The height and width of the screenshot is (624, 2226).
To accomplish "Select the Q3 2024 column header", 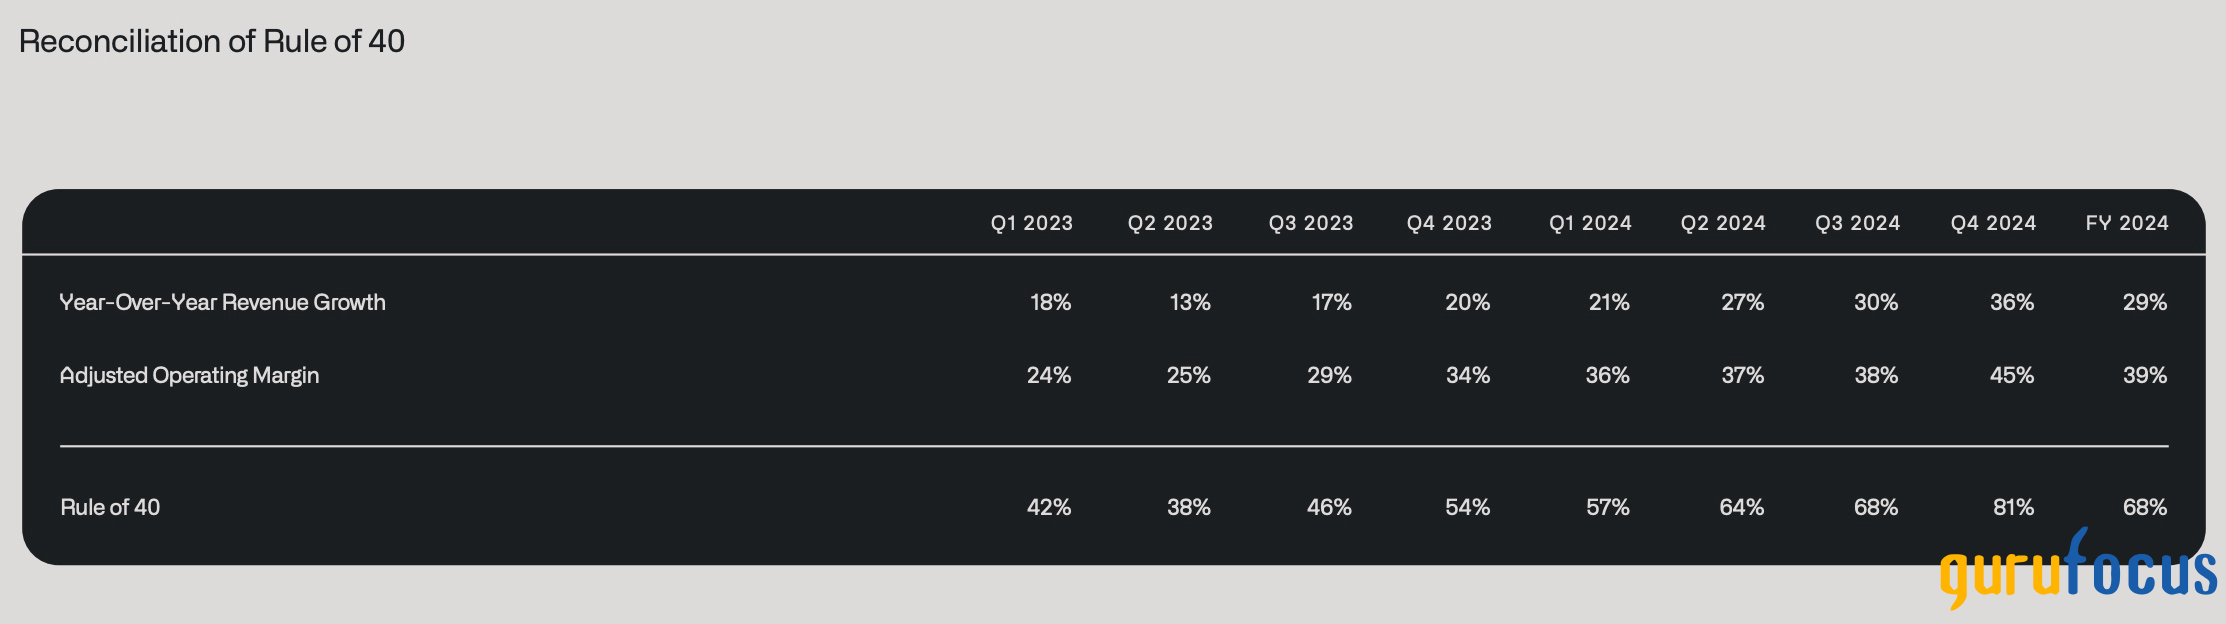I will point(1858,223).
